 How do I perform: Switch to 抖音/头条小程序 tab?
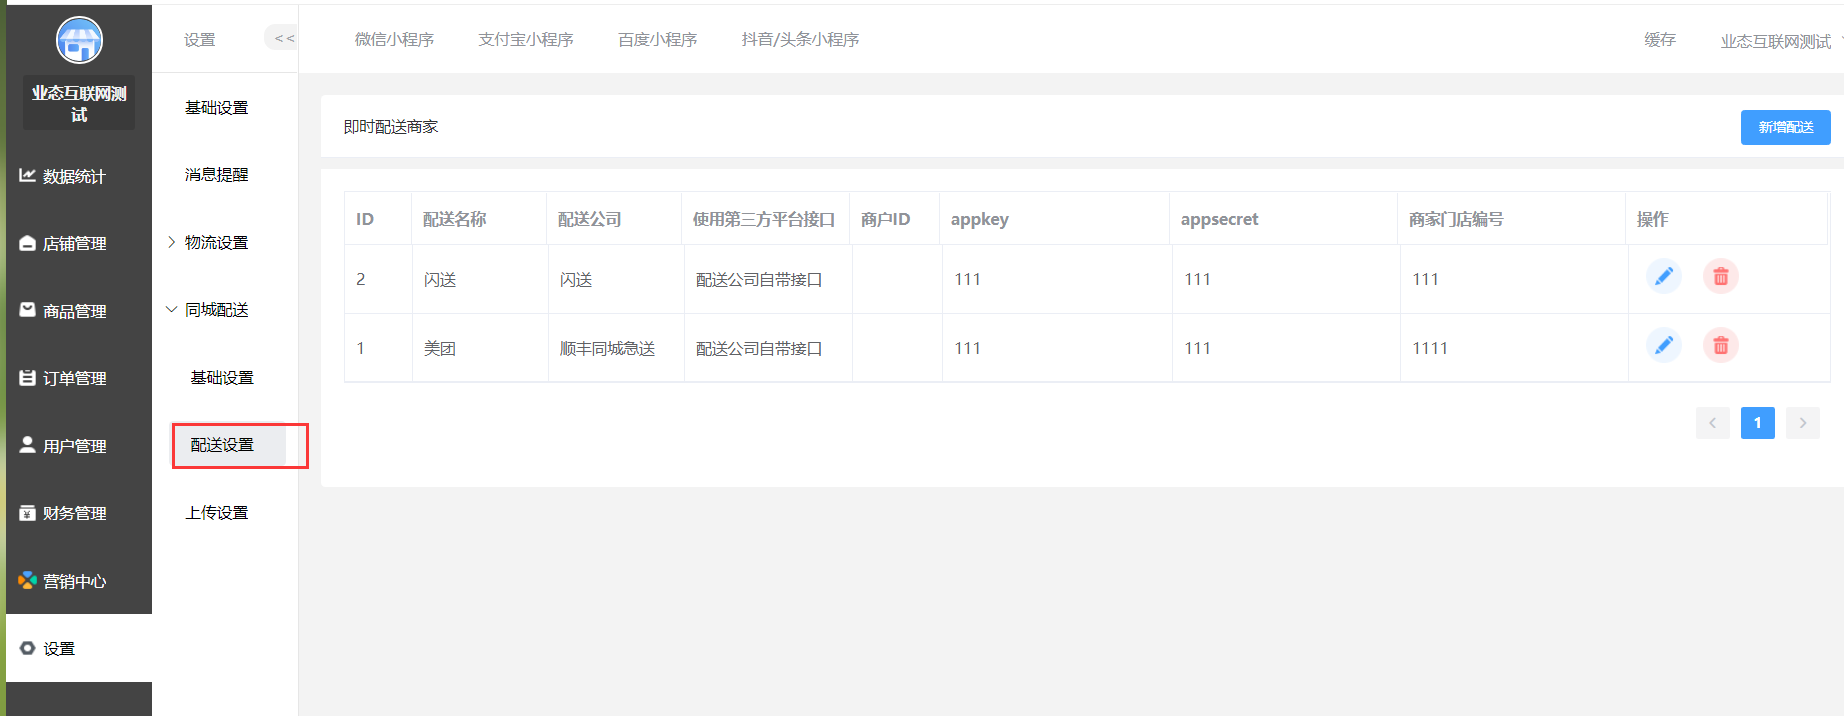800,39
